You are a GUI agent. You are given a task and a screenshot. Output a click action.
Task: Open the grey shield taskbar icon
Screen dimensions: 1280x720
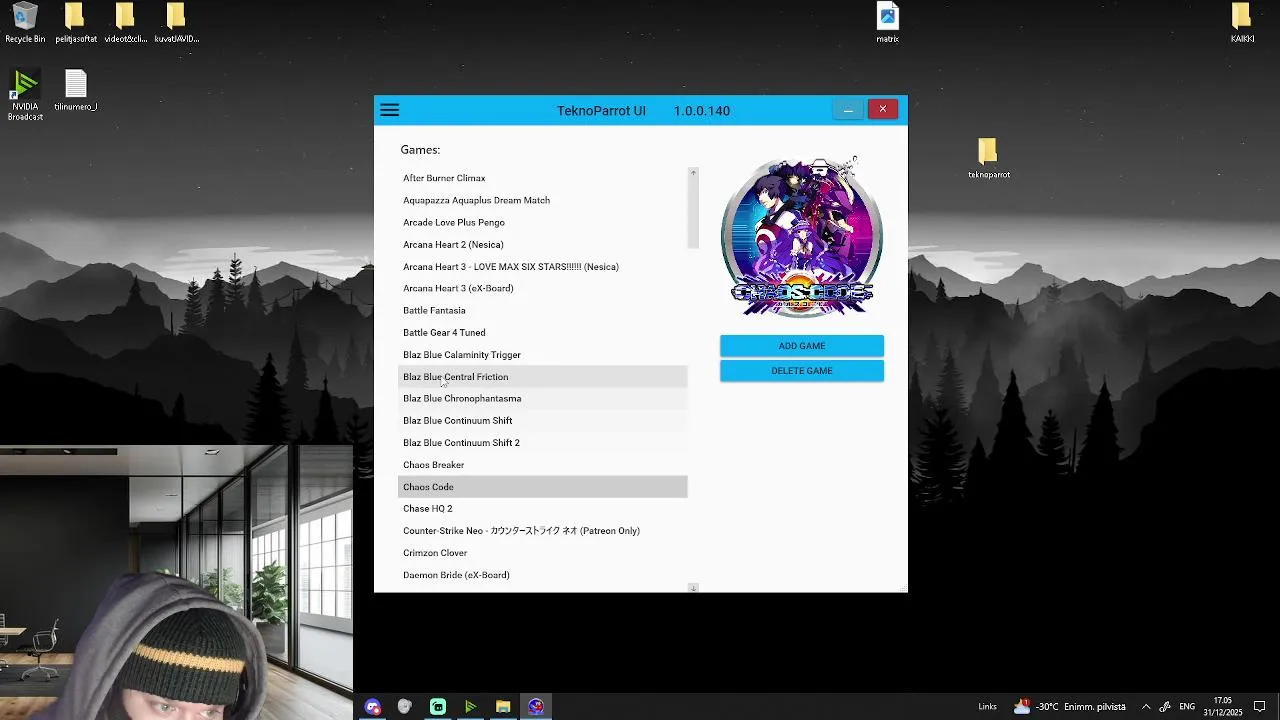[x=405, y=707]
